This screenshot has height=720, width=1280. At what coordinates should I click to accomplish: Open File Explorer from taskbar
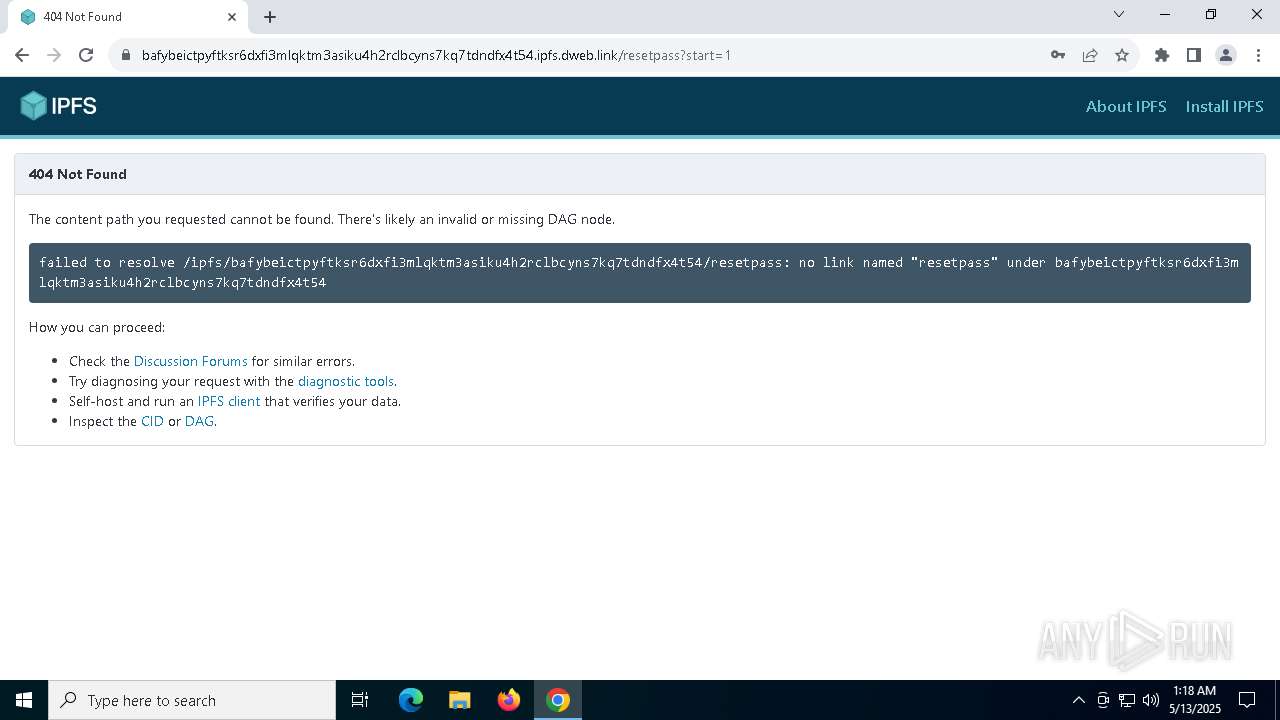point(460,700)
